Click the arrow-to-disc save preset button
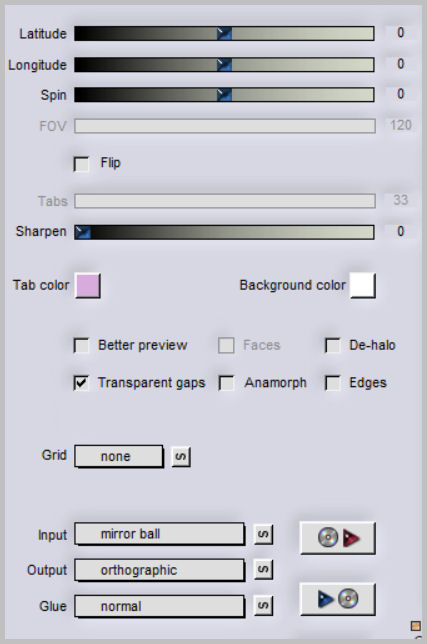The image size is (427, 644). (x=337, y=599)
